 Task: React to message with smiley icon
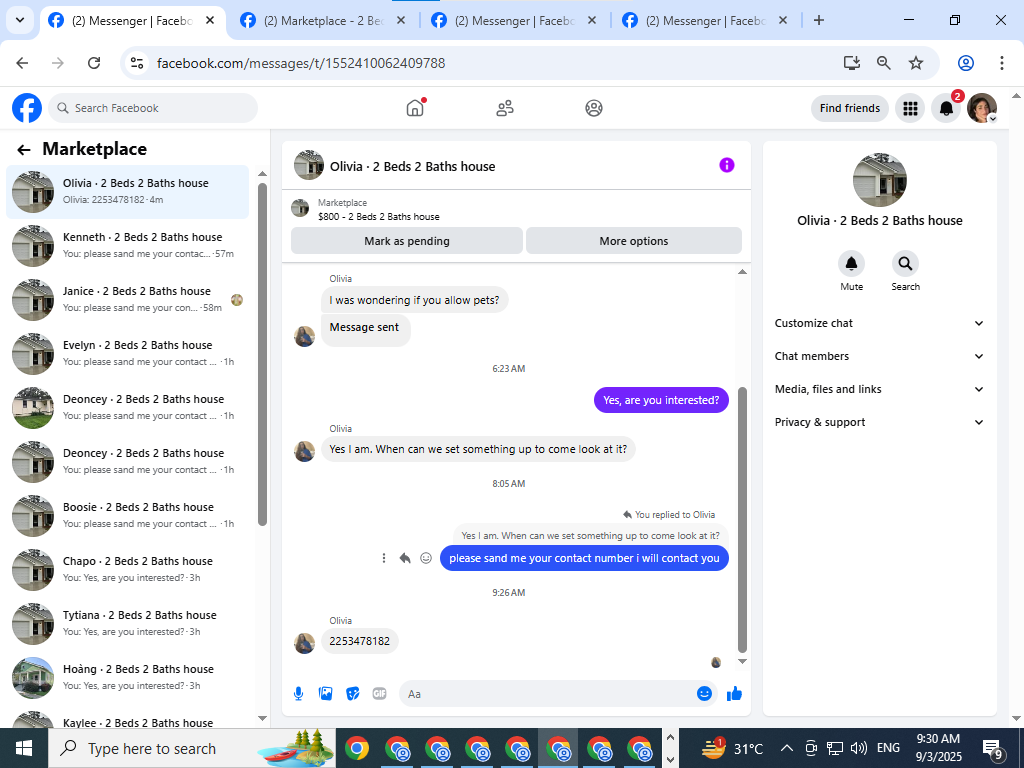[426, 558]
